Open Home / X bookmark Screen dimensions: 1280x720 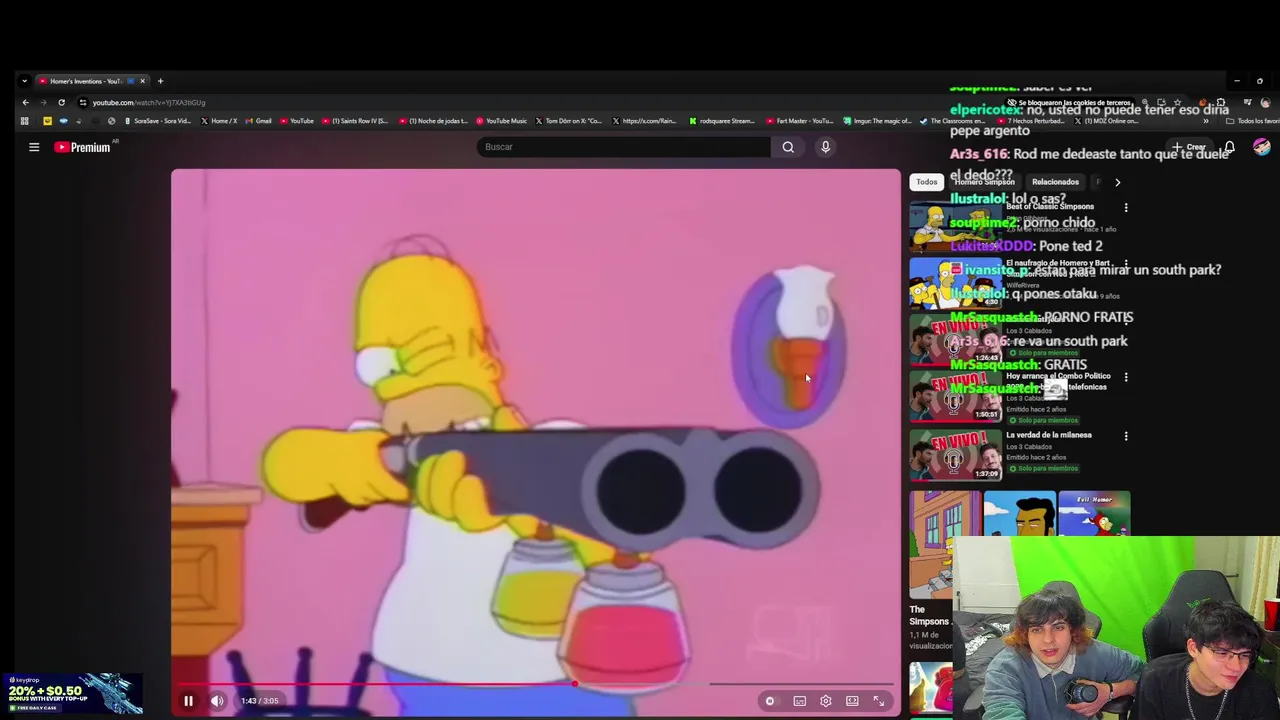click(219, 121)
